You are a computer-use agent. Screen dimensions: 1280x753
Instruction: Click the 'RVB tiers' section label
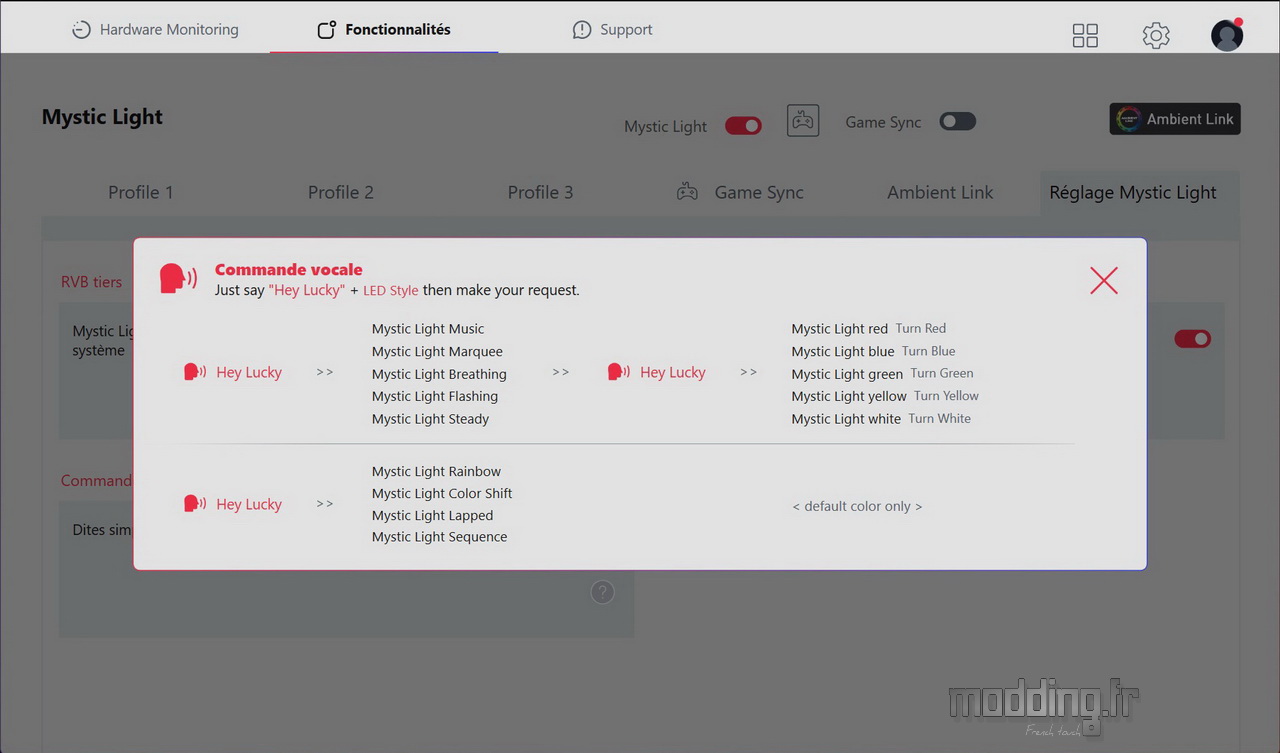click(91, 282)
